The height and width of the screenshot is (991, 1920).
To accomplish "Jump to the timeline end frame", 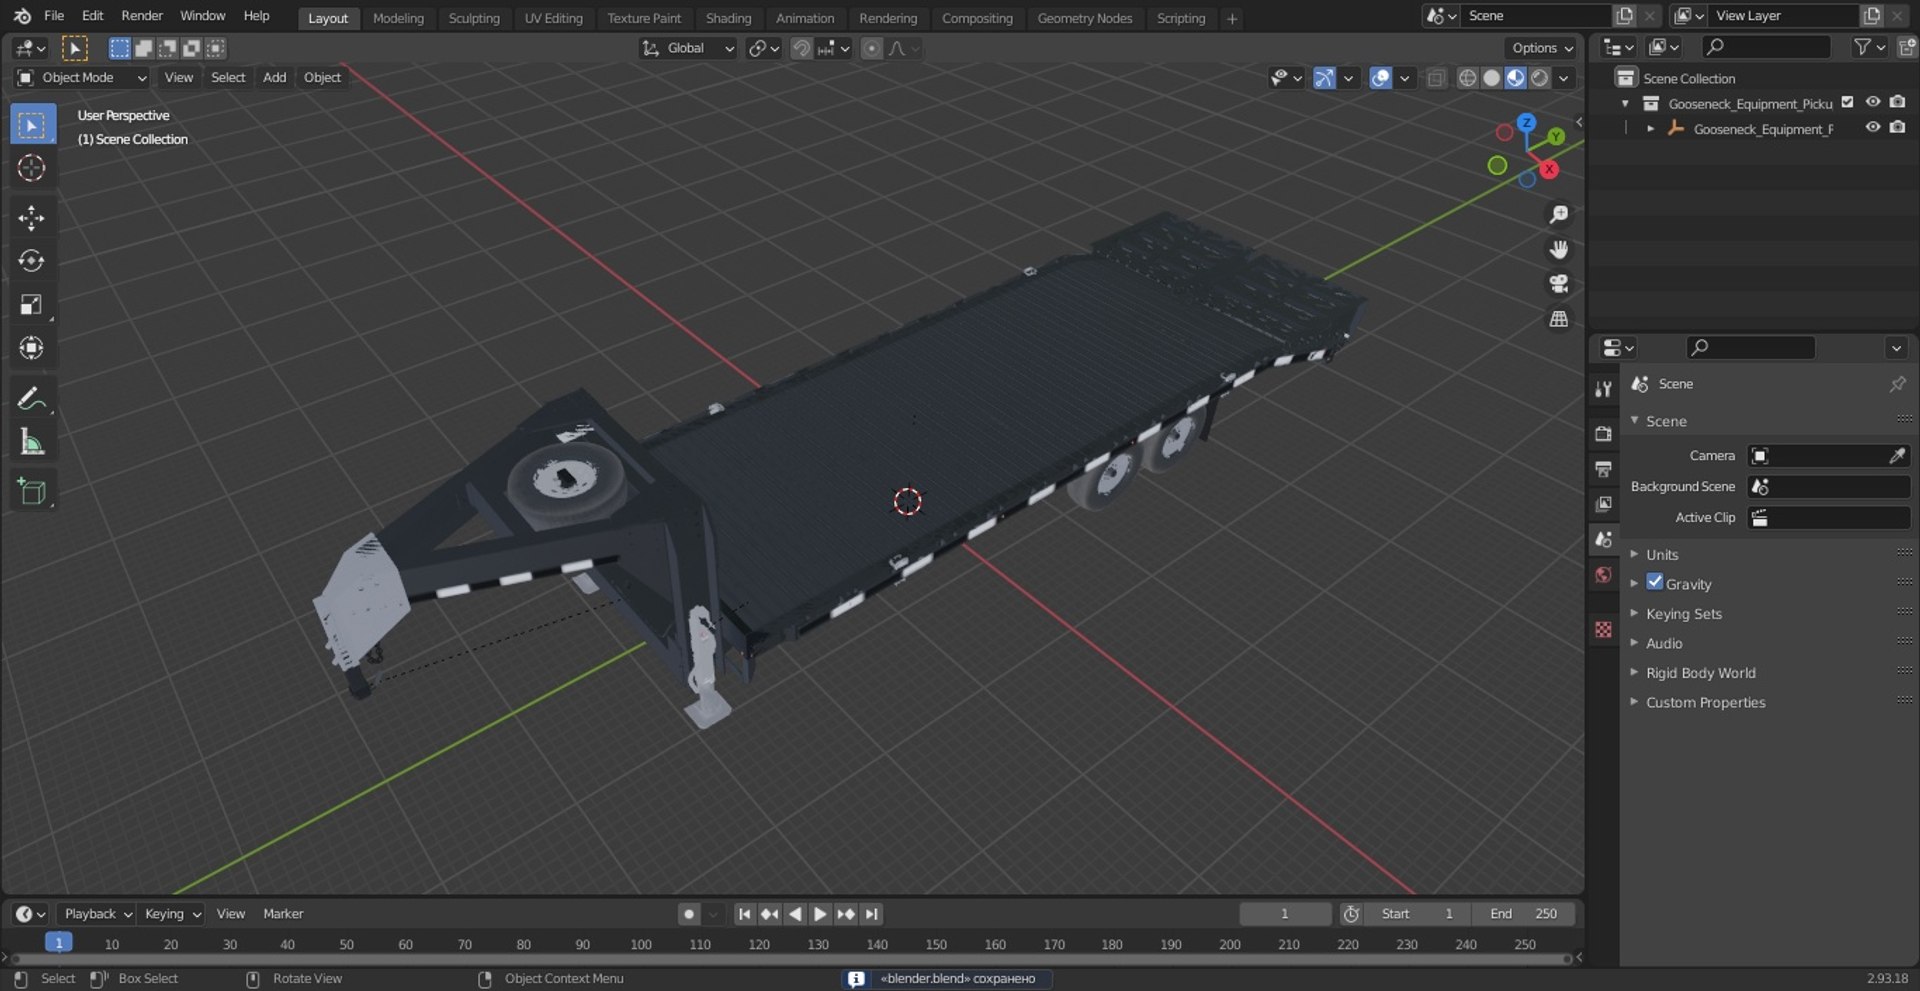I will (x=872, y=914).
